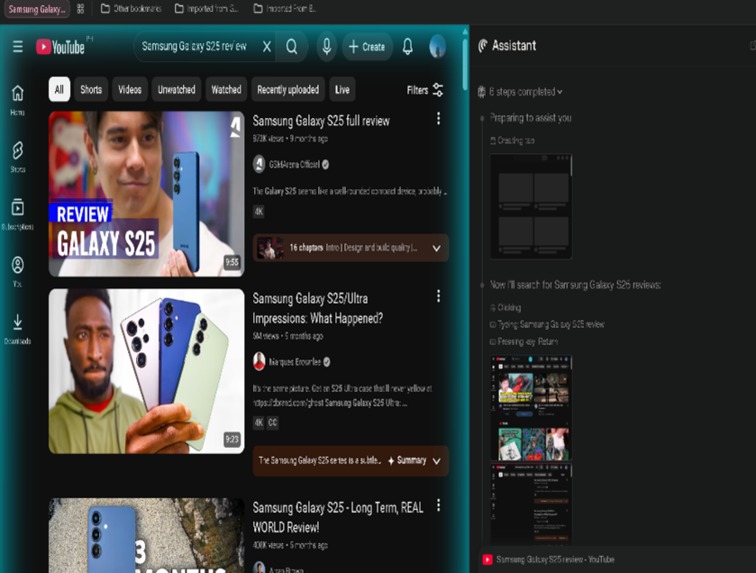The height and width of the screenshot is (573, 756).
Task: Select the Typing Samsung Galaxy S25 review step
Action: 547,325
